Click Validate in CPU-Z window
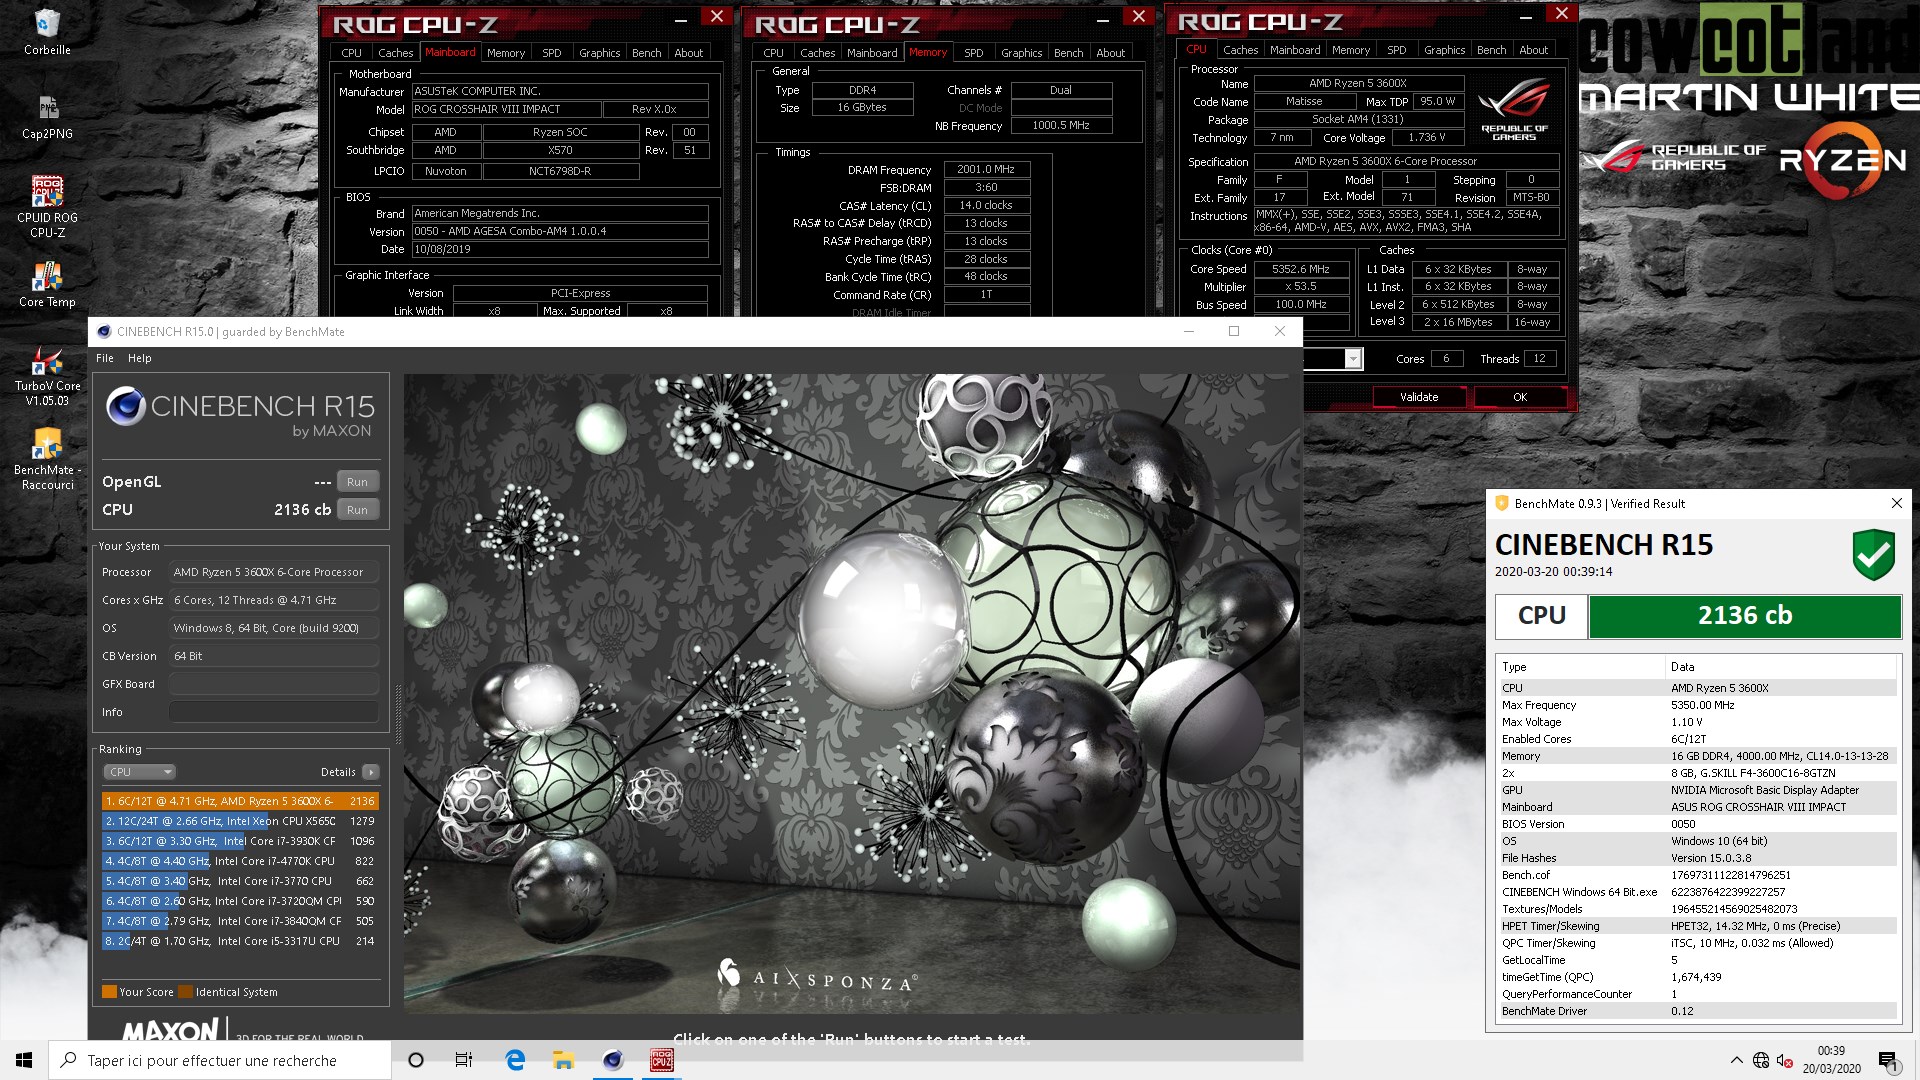 pyautogui.click(x=1418, y=397)
